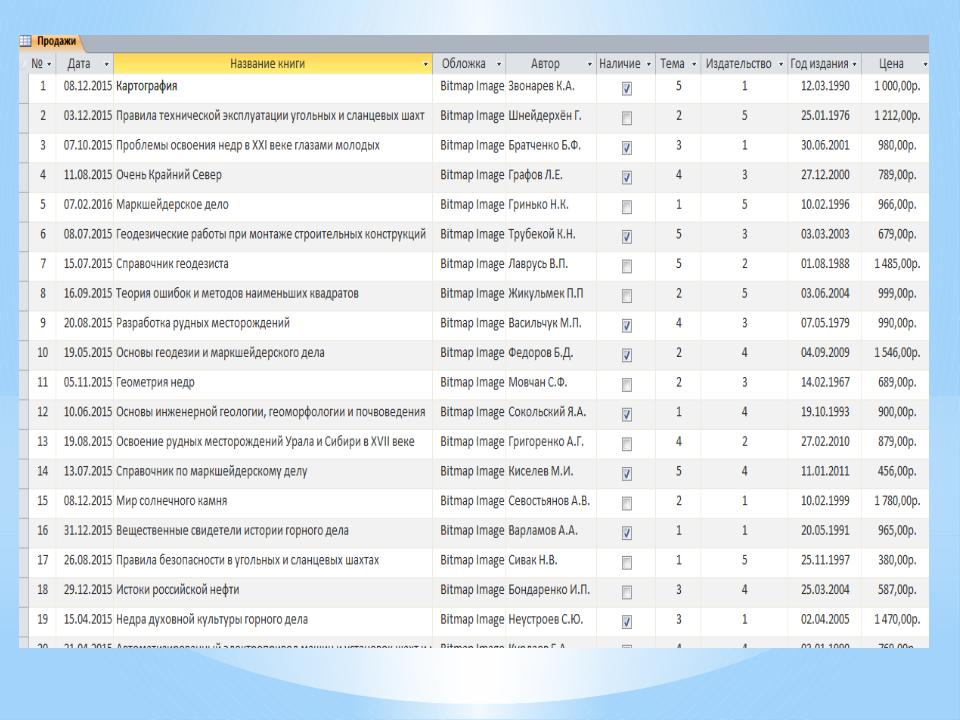Check Наличие for Жикульмек П.П row
The image size is (960, 720).
[x=626, y=296]
